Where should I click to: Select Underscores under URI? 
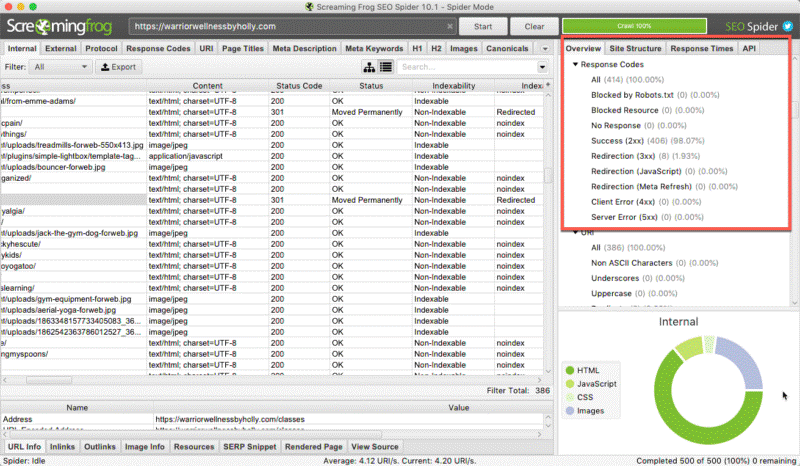coord(638,278)
